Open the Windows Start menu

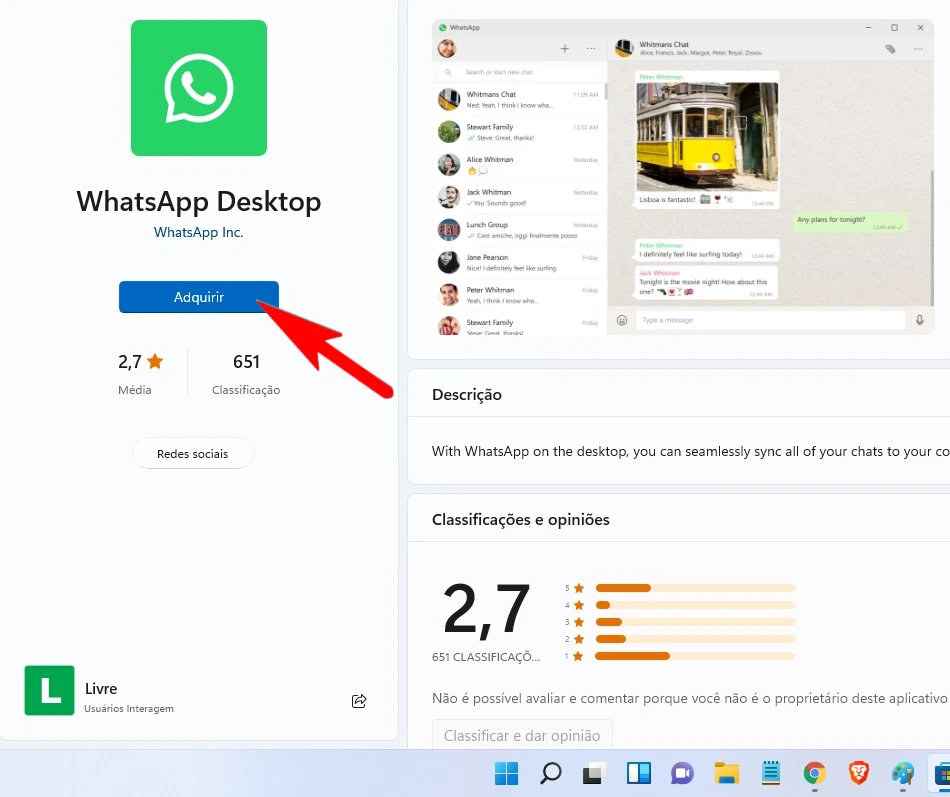[507, 773]
